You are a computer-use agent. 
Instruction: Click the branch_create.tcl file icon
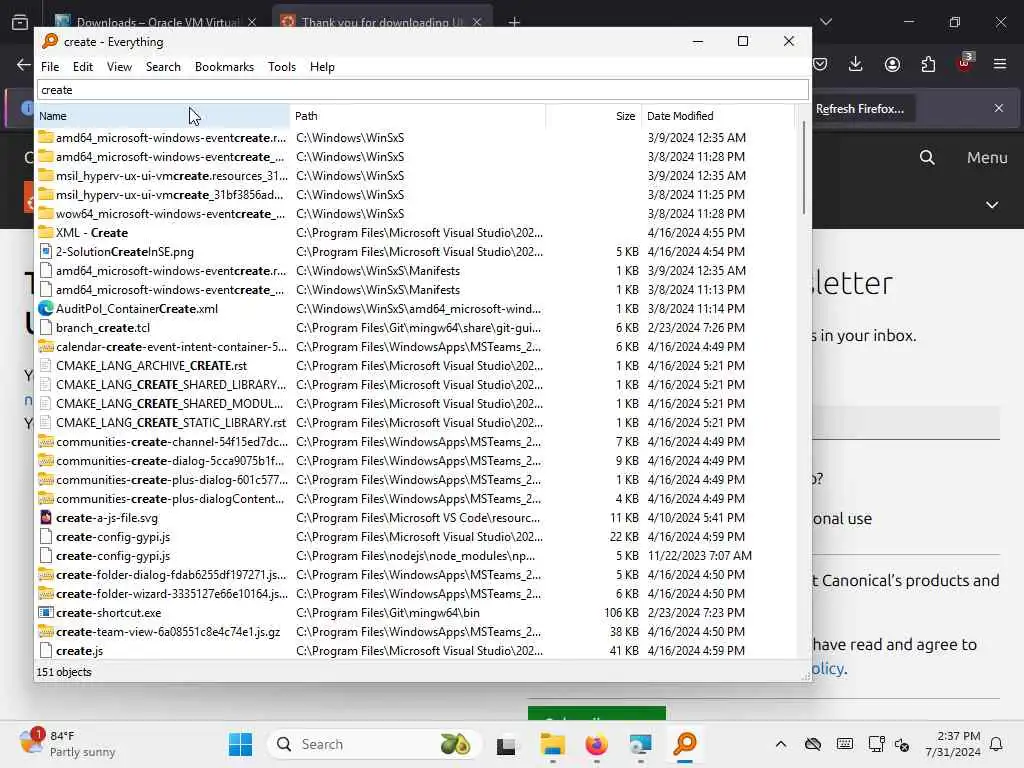click(x=46, y=328)
